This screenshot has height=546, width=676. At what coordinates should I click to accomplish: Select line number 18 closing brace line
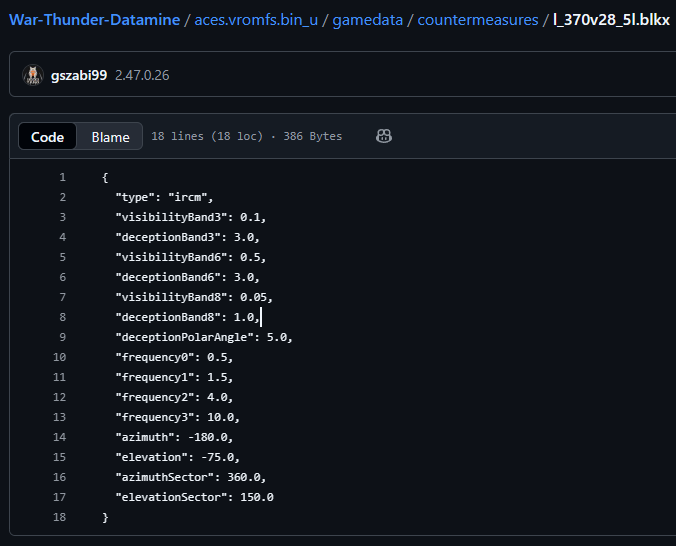59,517
